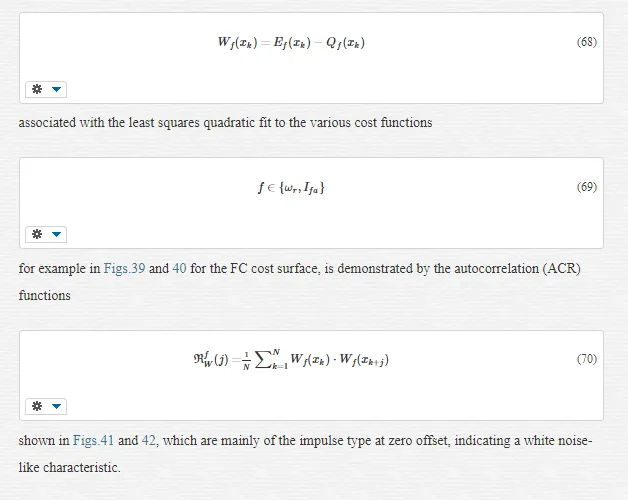Expand the dropdown arrow in equation 68 box
Viewport: 628px width, 500px height.
[56, 89]
